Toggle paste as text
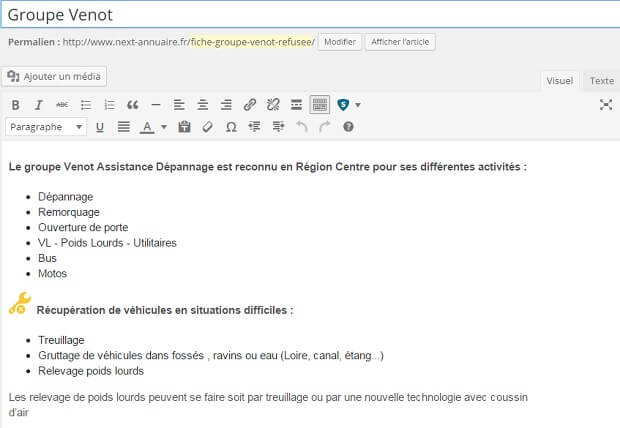Image resolution: width=620 pixels, height=428 pixels. coord(184,127)
